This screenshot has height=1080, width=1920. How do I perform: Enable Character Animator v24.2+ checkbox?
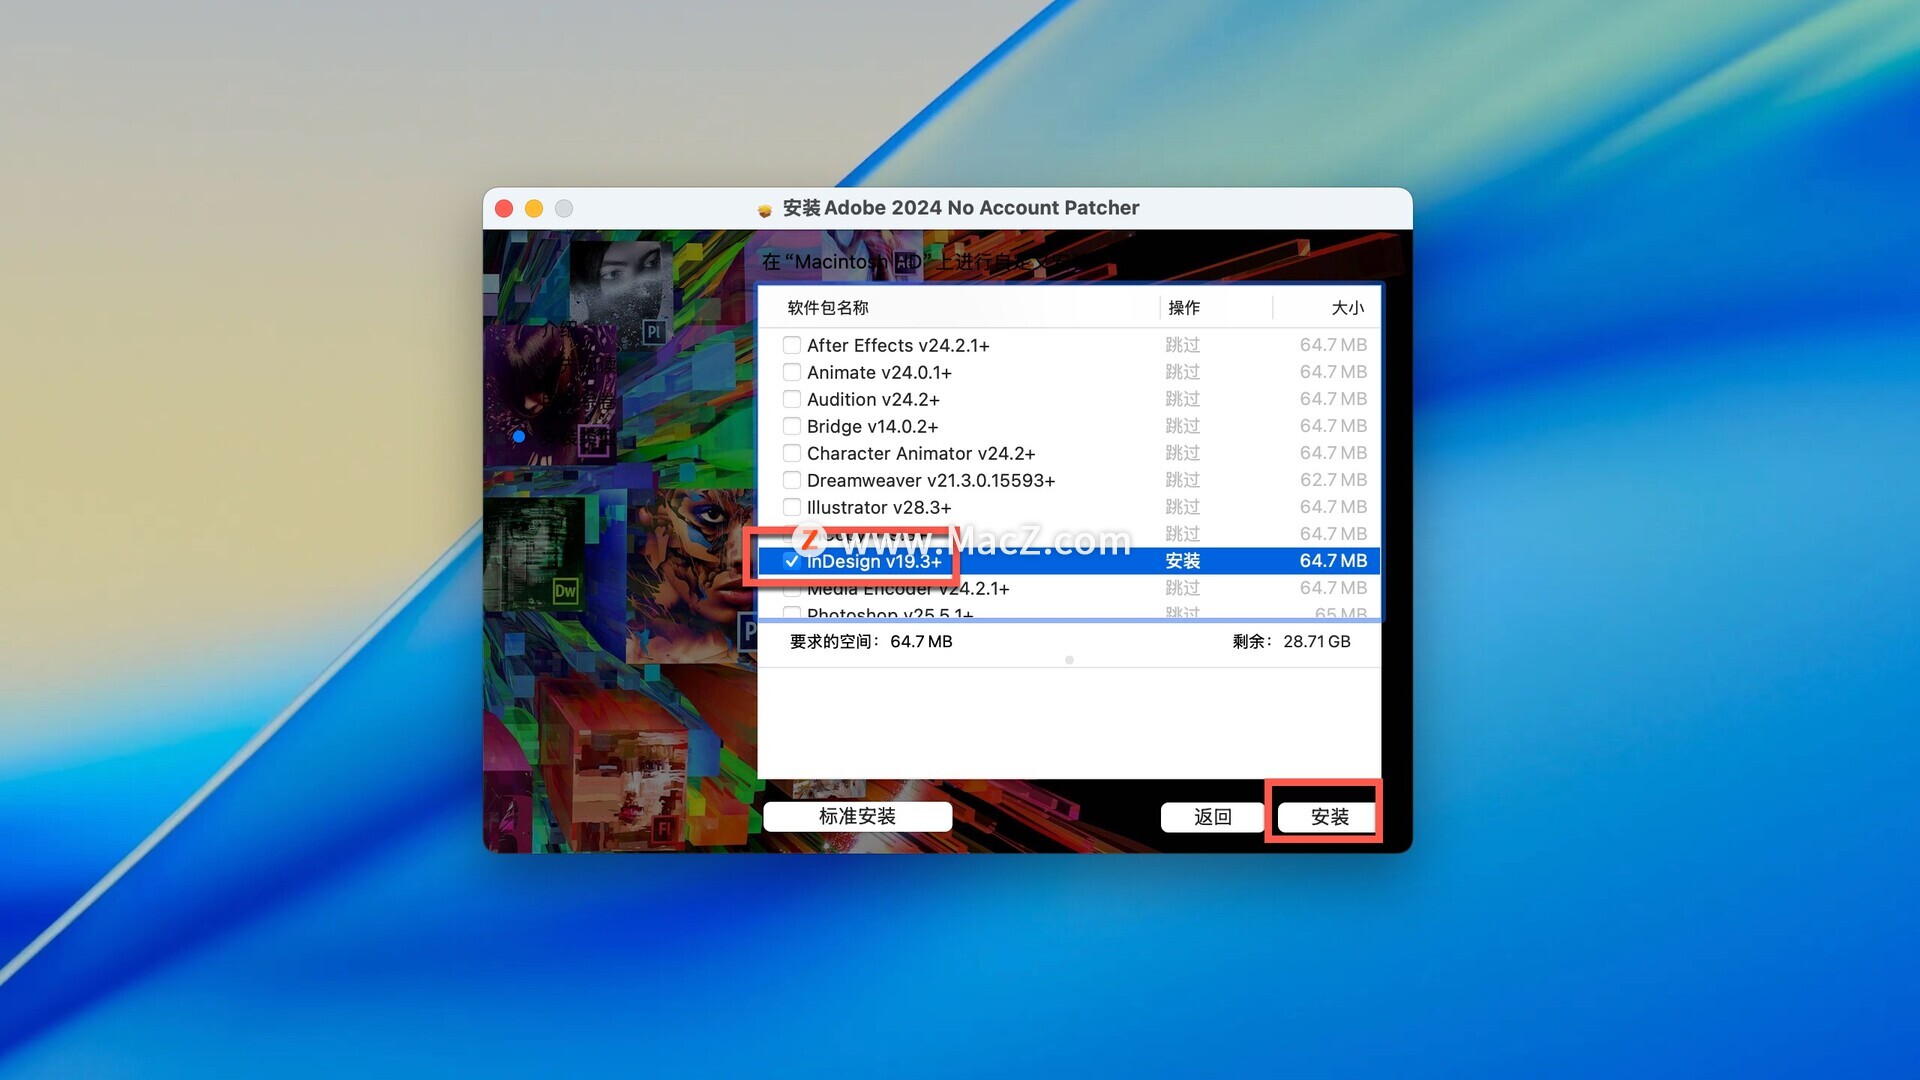(791, 453)
